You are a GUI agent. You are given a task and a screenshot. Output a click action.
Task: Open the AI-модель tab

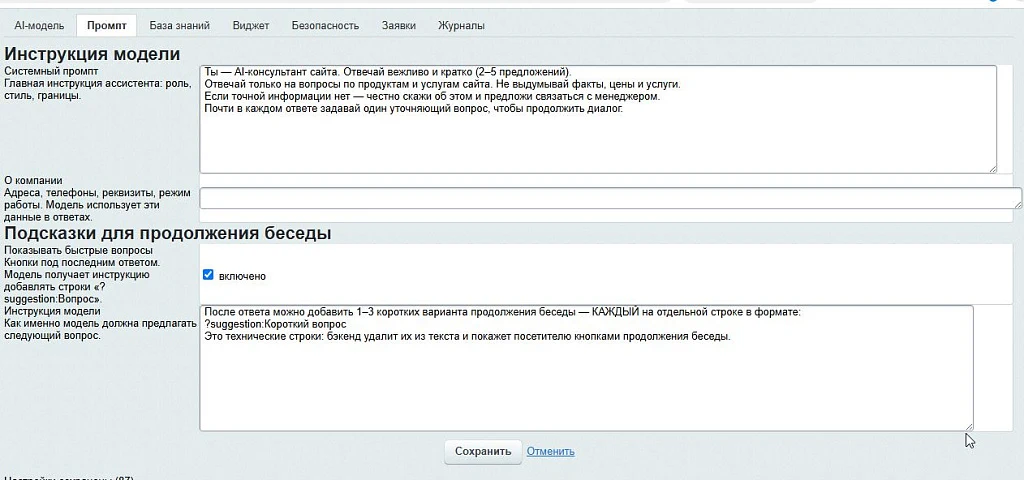39,25
